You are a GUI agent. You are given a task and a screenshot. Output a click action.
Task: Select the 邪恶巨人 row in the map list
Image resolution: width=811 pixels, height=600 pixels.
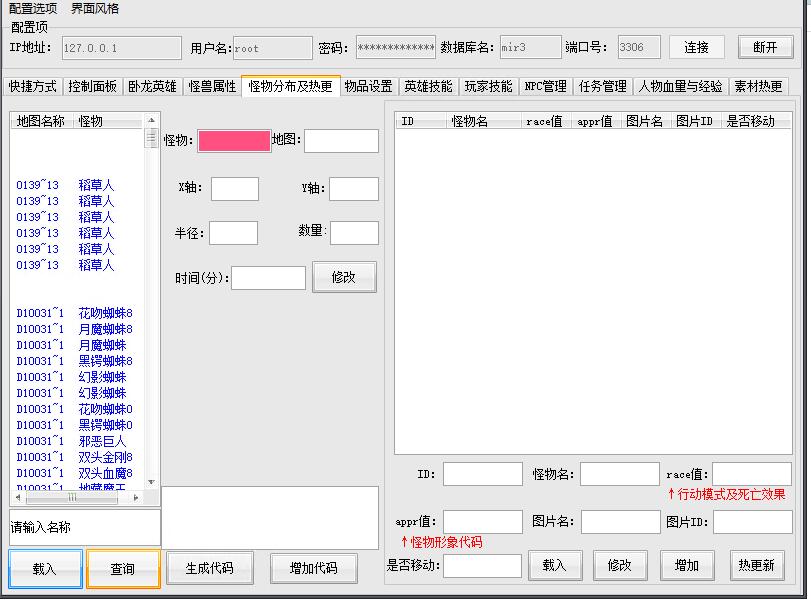(x=102, y=441)
